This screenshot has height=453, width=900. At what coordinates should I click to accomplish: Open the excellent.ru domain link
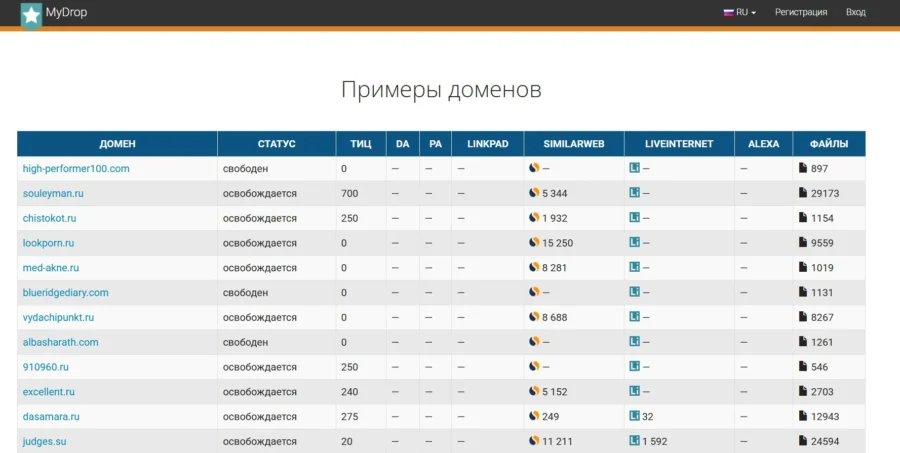click(x=49, y=392)
